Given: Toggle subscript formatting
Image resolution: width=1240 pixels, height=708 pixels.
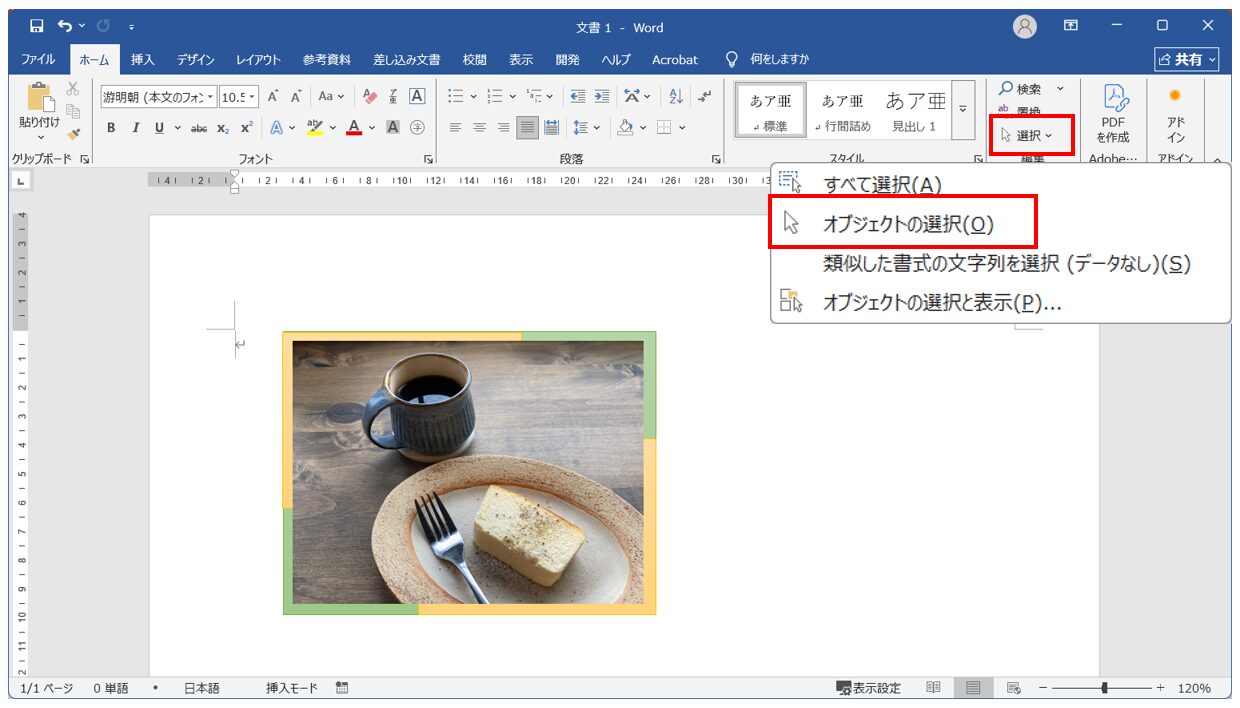Looking at the screenshot, I should (x=223, y=128).
